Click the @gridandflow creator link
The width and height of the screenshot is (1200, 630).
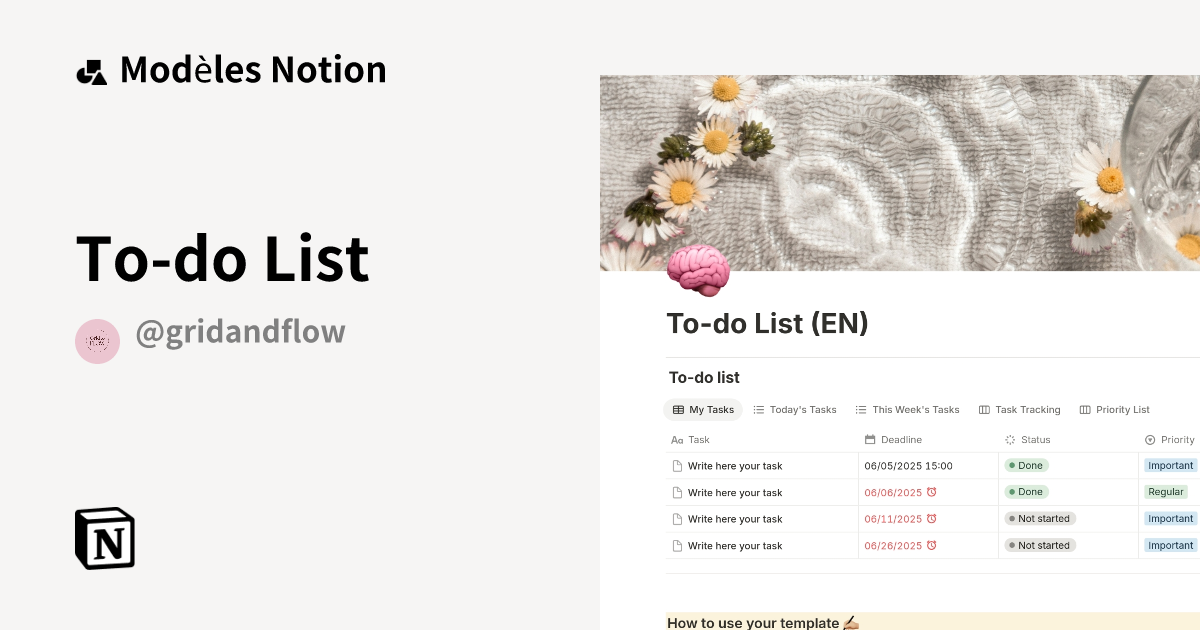tap(240, 331)
